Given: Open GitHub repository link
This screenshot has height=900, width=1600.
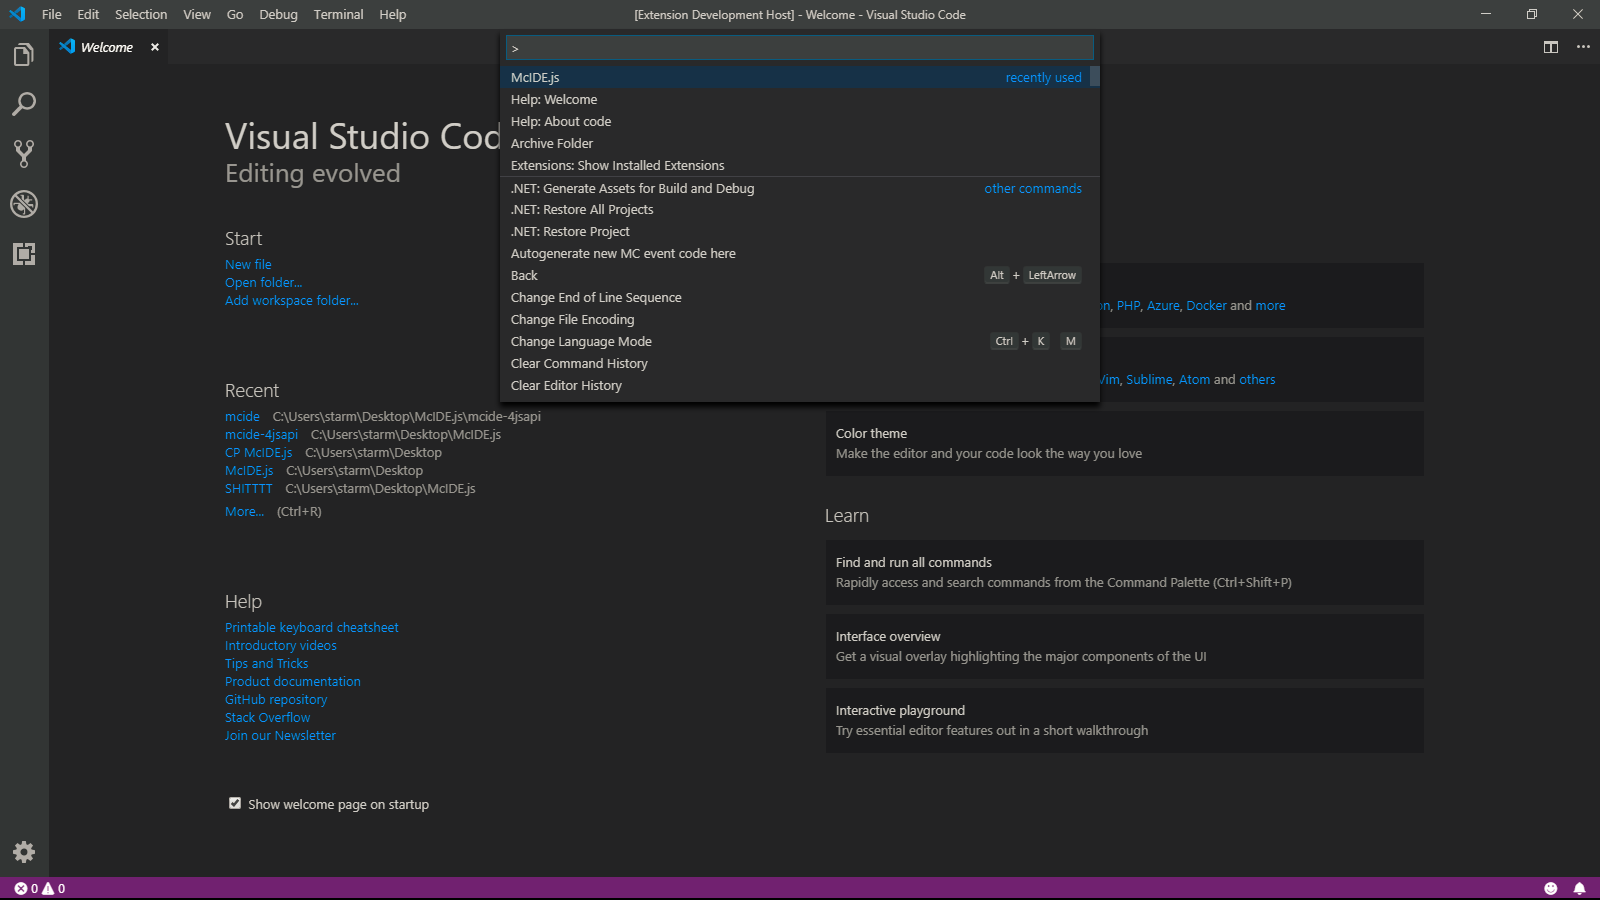Looking at the screenshot, I should (276, 699).
